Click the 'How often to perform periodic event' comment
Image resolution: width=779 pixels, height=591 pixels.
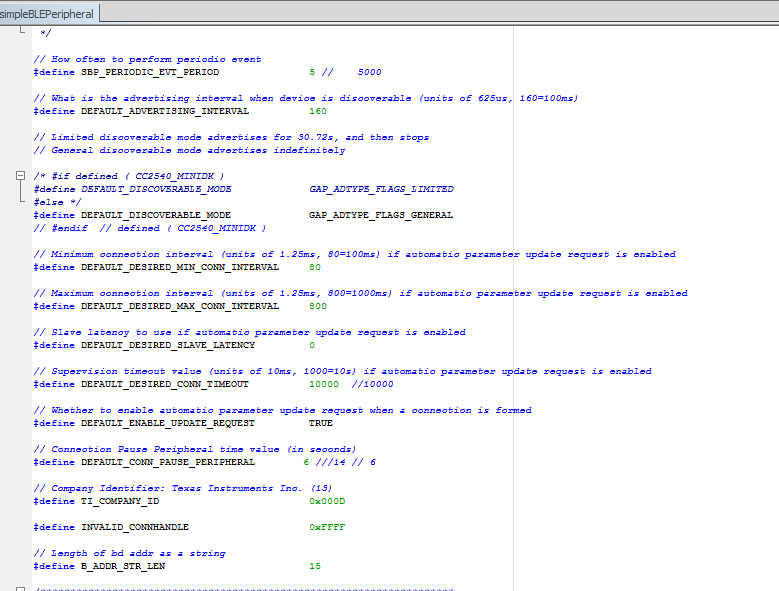(x=147, y=59)
